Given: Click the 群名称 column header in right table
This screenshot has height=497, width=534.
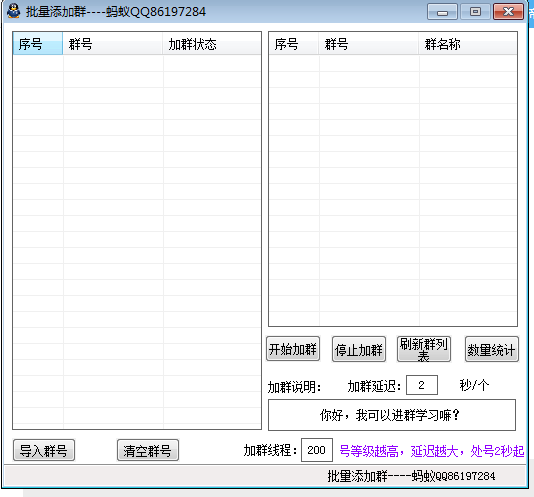Looking at the screenshot, I should [x=468, y=44].
